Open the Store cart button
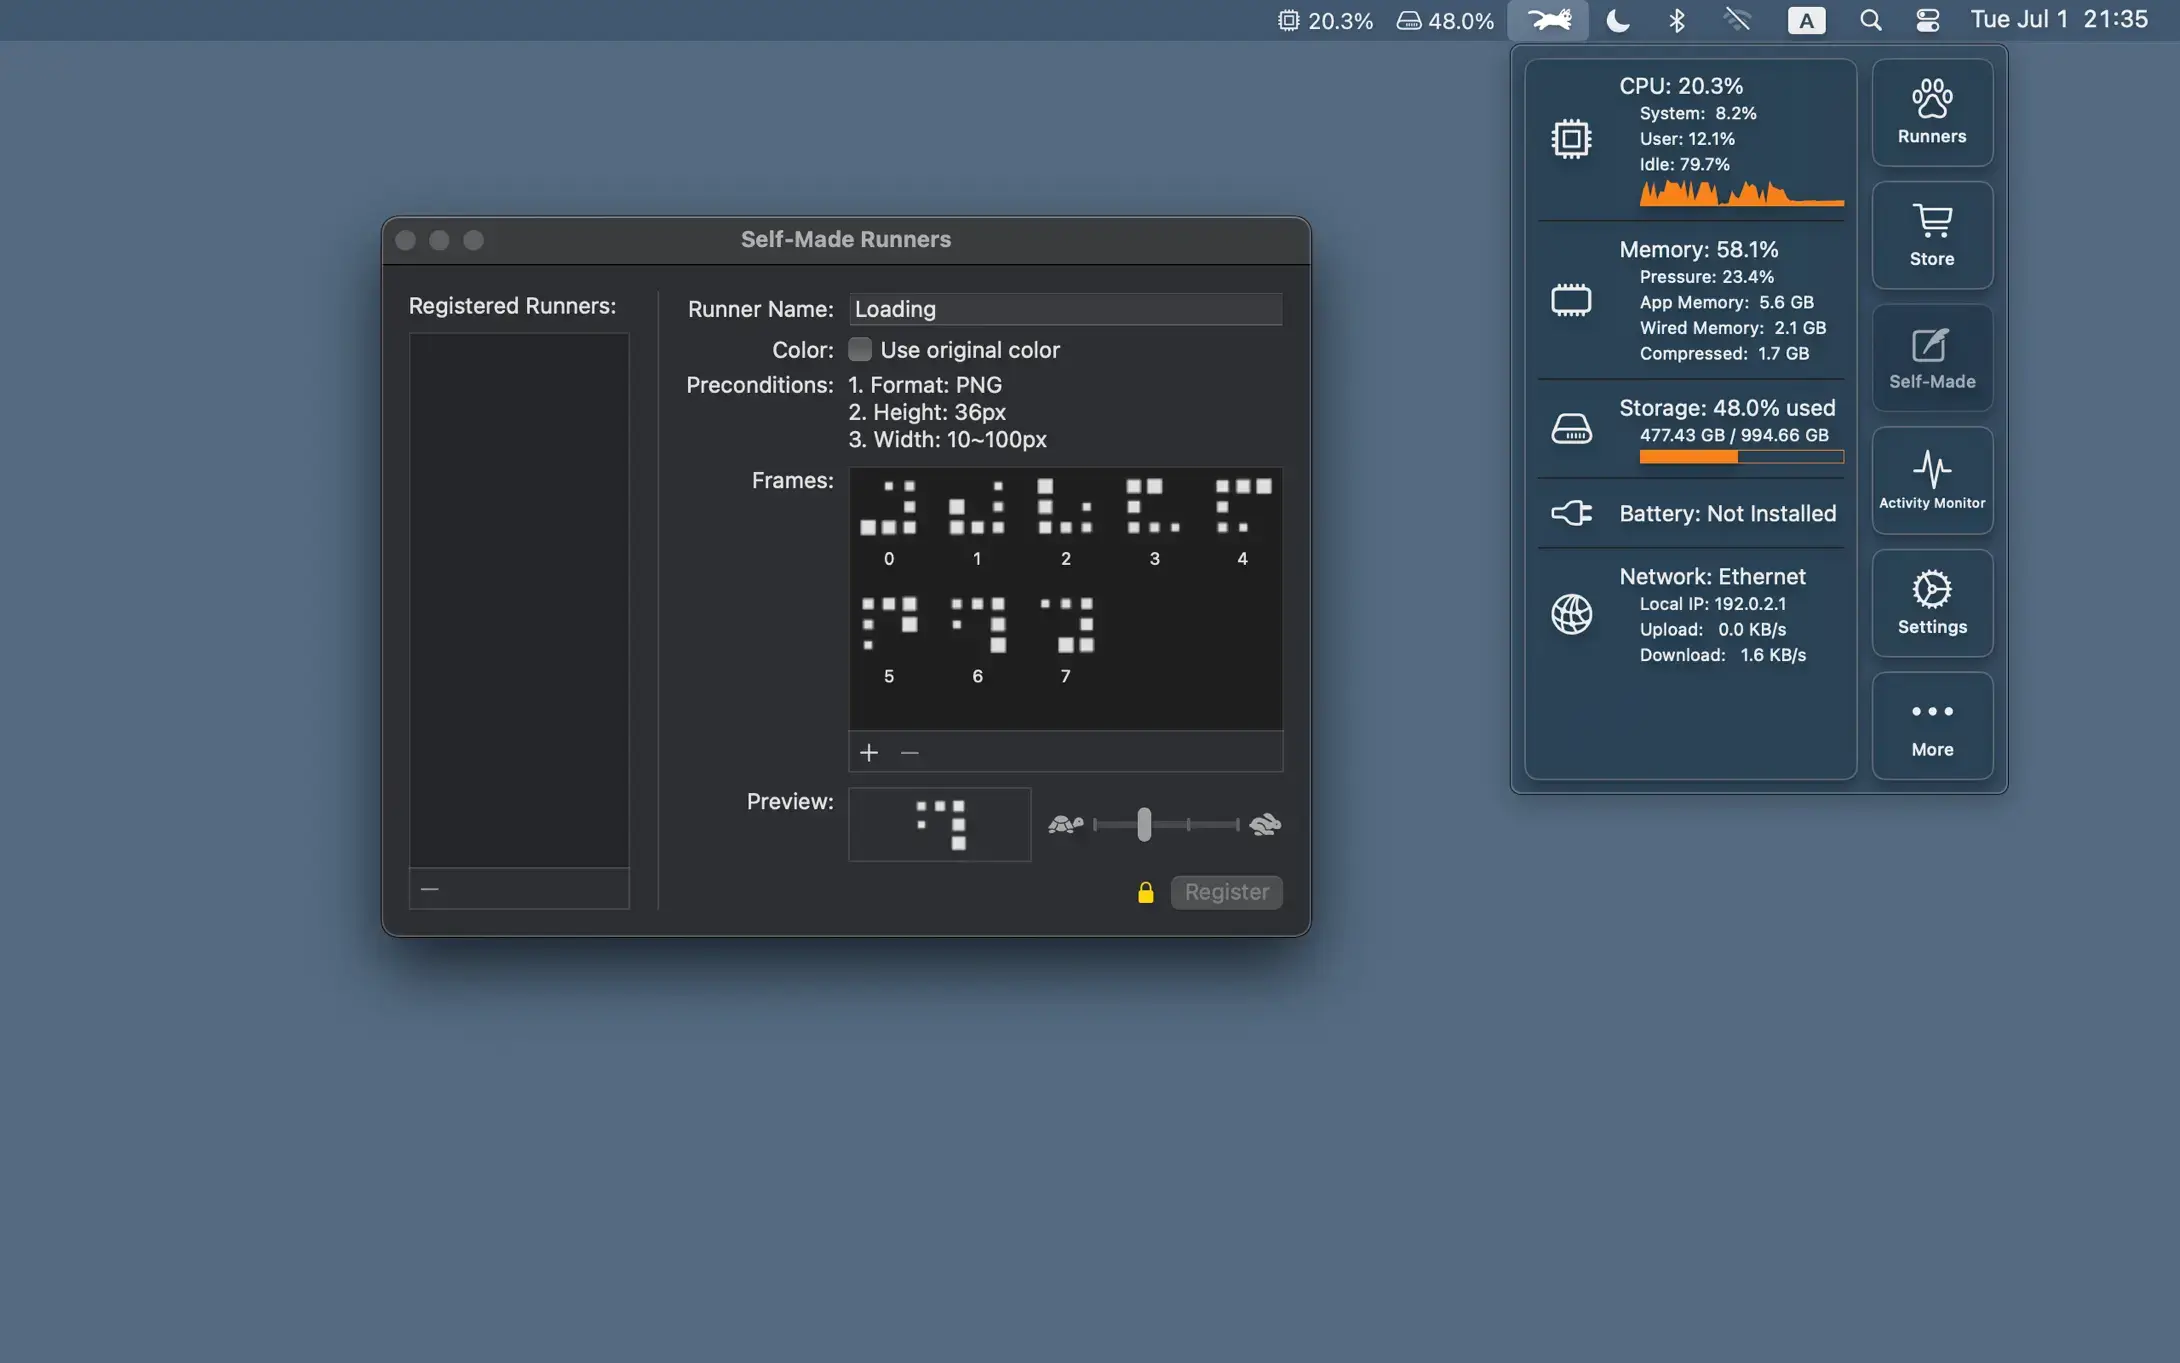The image size is (2180, 1363). [x=1931, y=235]
